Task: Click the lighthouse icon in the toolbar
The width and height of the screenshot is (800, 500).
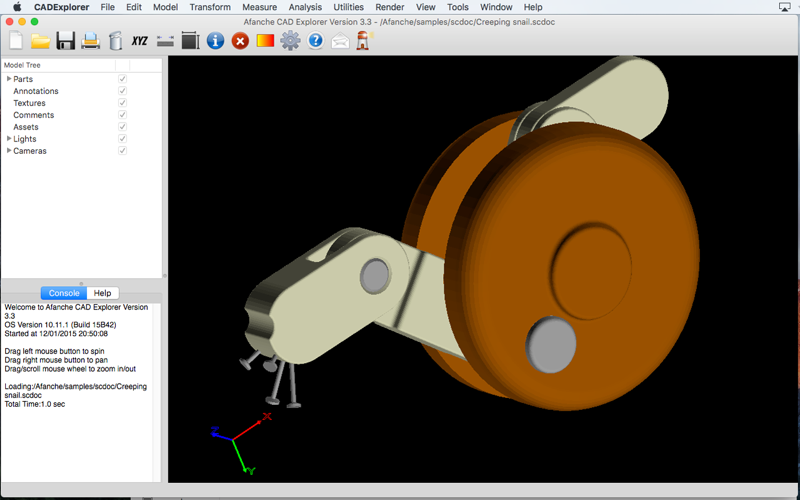Action: tap(363, 41)
